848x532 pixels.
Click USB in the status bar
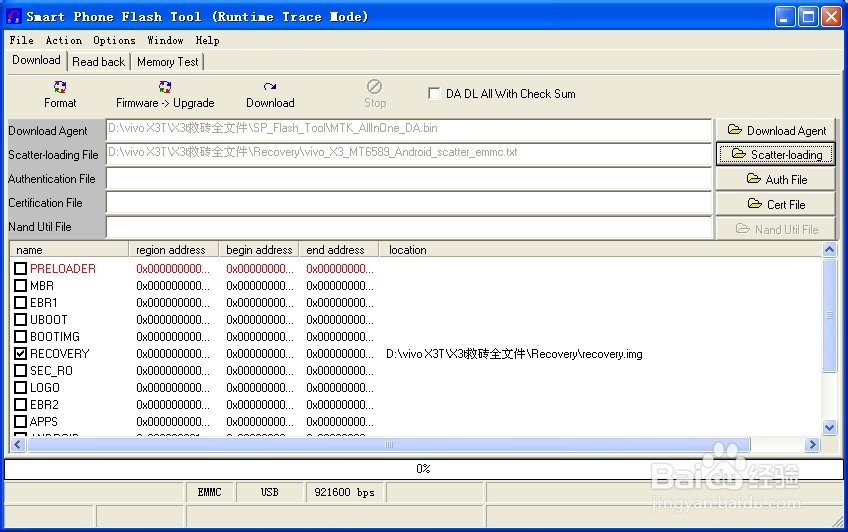pyautogui.click(x=269, y=492)
